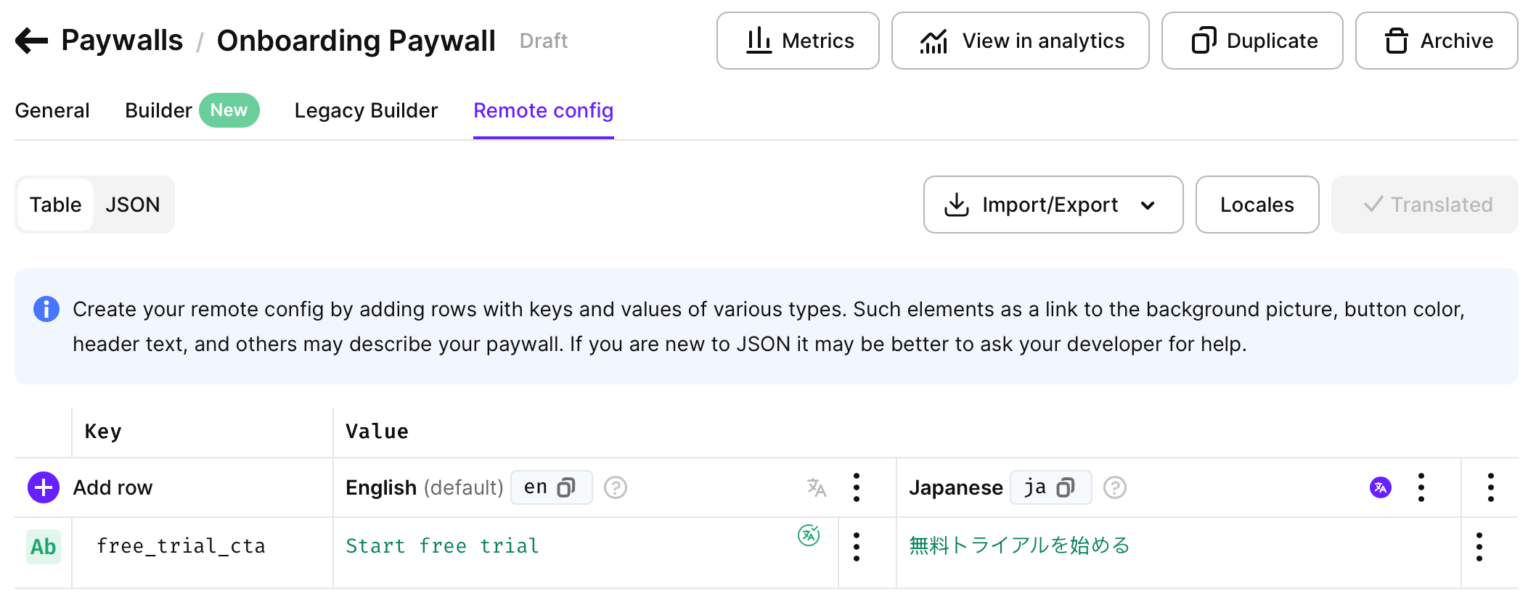Click help icon next to Japanese locale

(x=1114, y=488)
